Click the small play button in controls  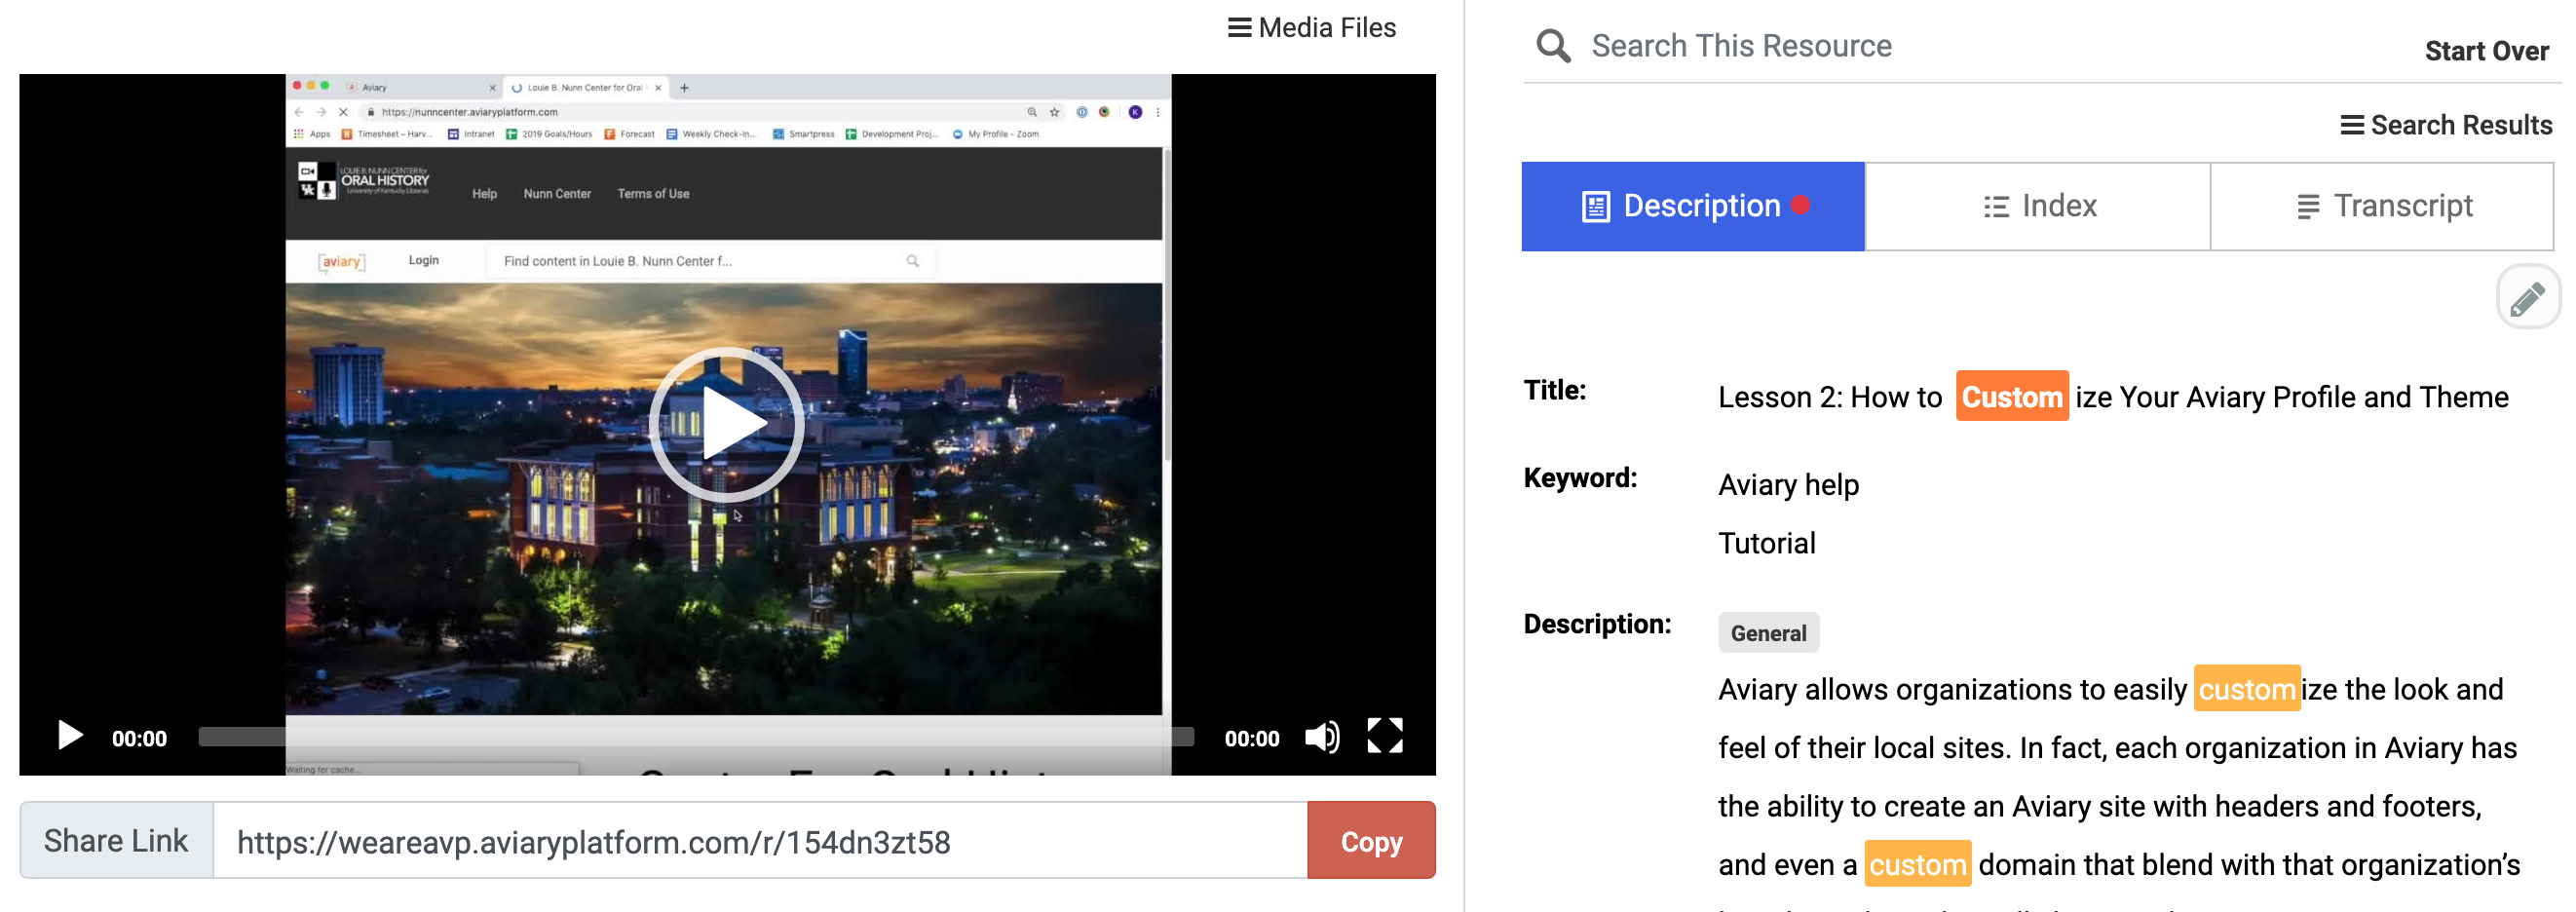(69, 736)
